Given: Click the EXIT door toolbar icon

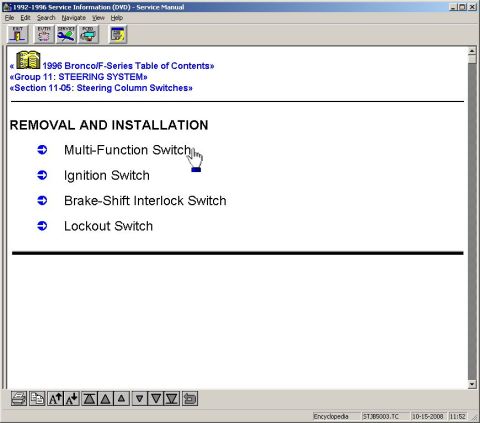Looking at the screenshot, I should click(18, 34).
